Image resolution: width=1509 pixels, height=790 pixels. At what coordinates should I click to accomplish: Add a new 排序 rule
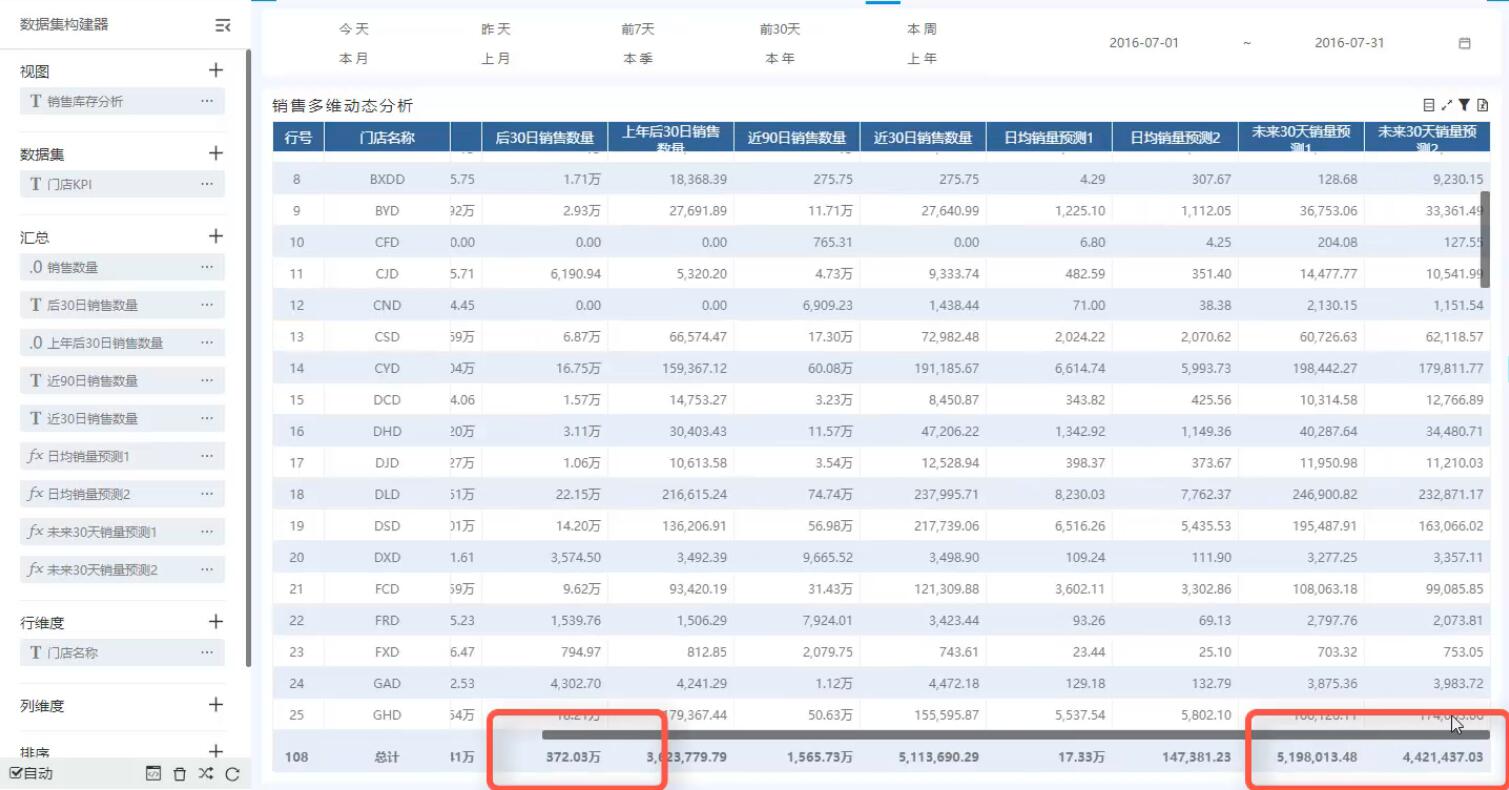(x=215, y=751)
